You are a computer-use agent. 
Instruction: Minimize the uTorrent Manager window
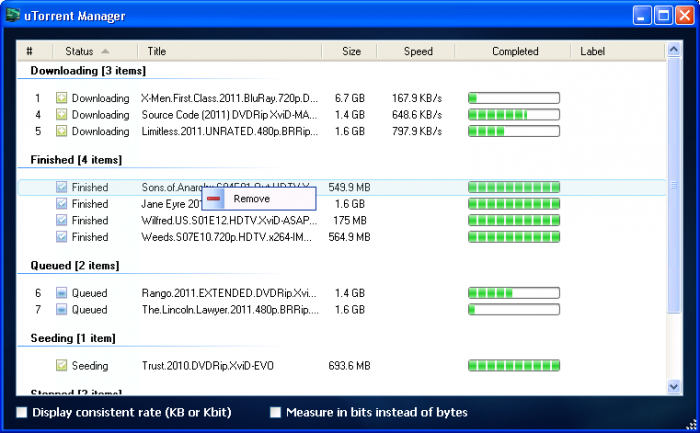642,16
